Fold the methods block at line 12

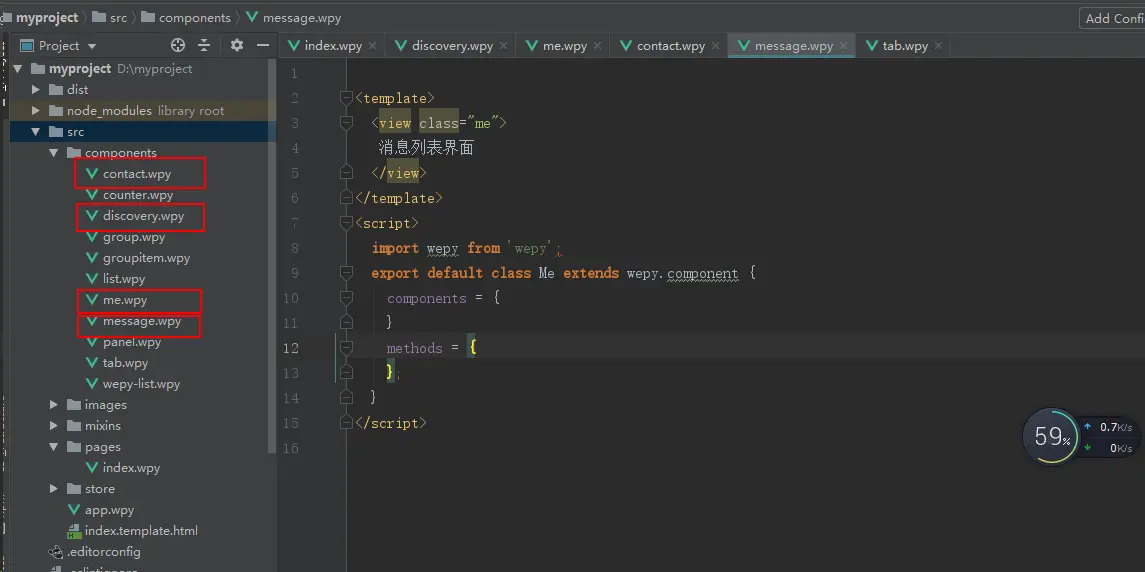point(347,348)
